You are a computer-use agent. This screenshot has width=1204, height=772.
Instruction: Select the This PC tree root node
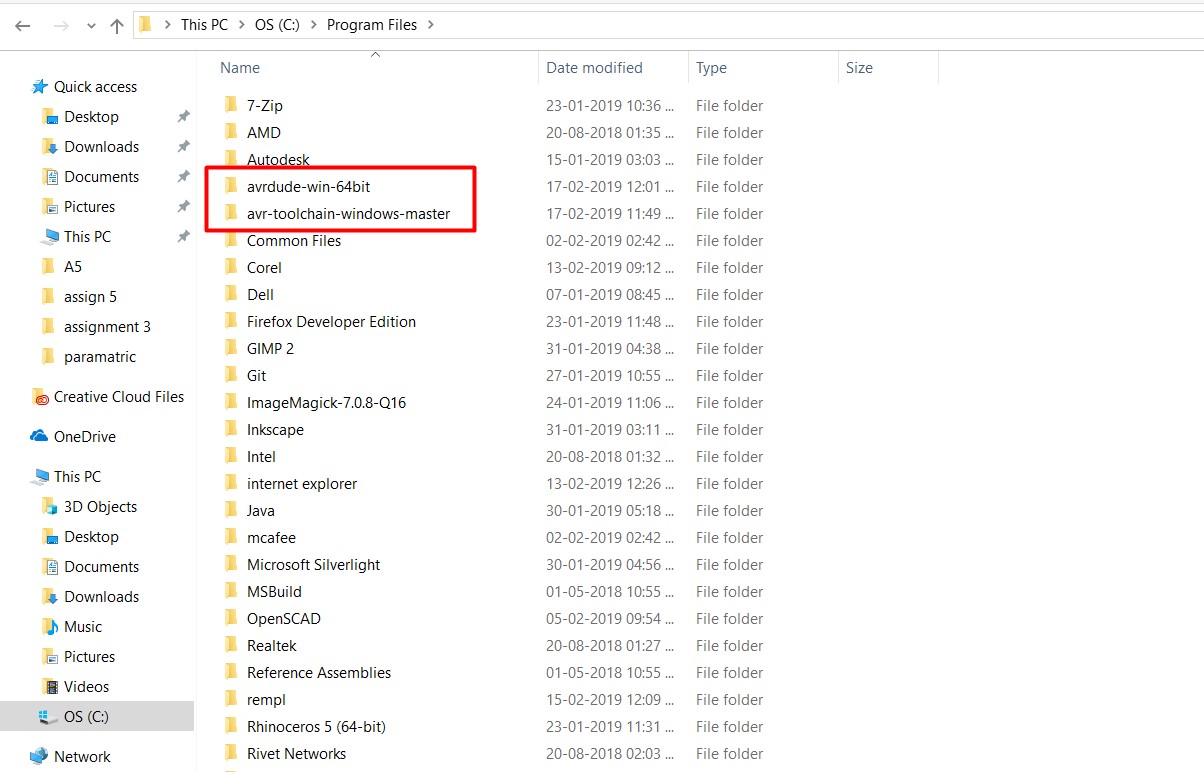[x=77, y=477]
